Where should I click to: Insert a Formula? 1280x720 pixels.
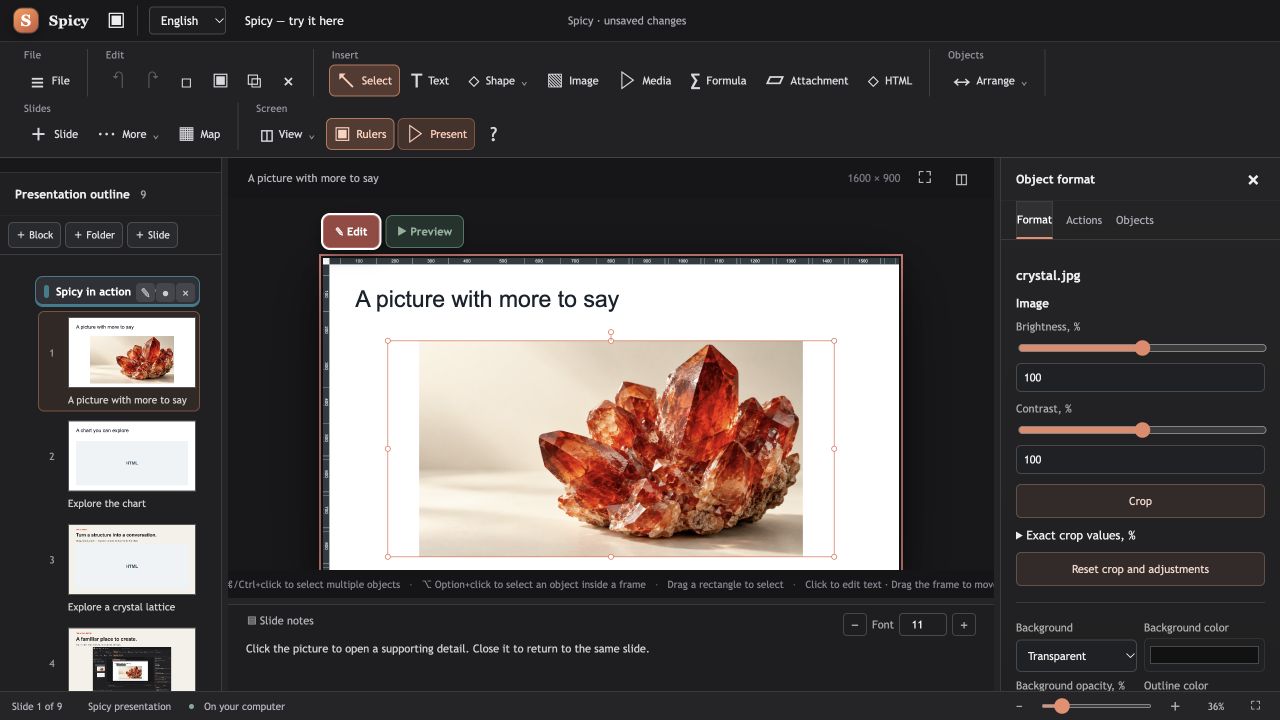718,81
